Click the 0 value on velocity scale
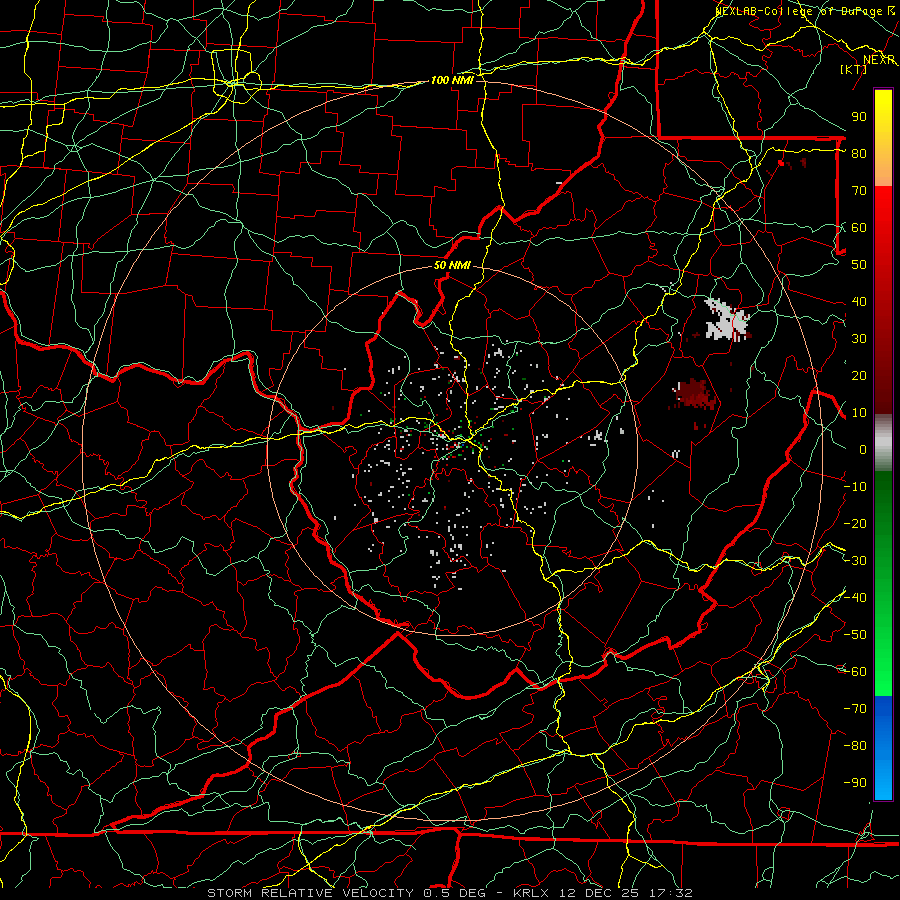Viewport: 900px width, 900px height. pyautogui.click(x=863, y=449)
